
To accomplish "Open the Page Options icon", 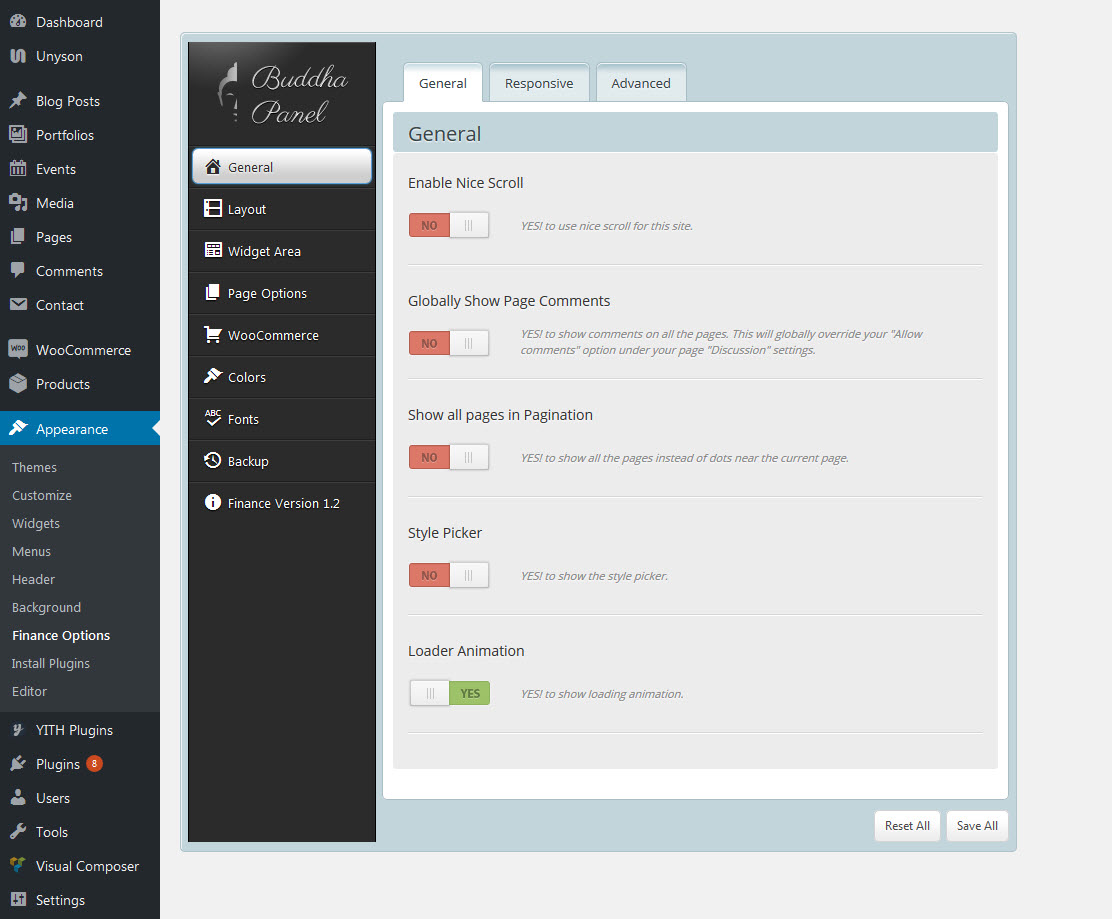I will point(212,293).
